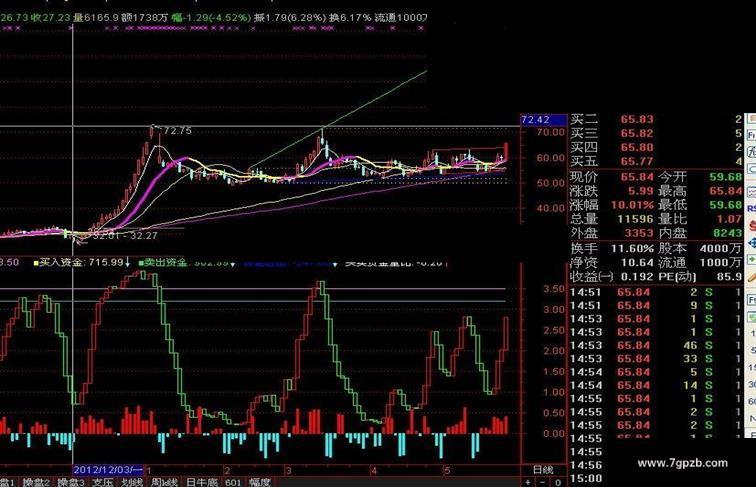
Task: Open the 601 tab
Action: coord(233,482)
